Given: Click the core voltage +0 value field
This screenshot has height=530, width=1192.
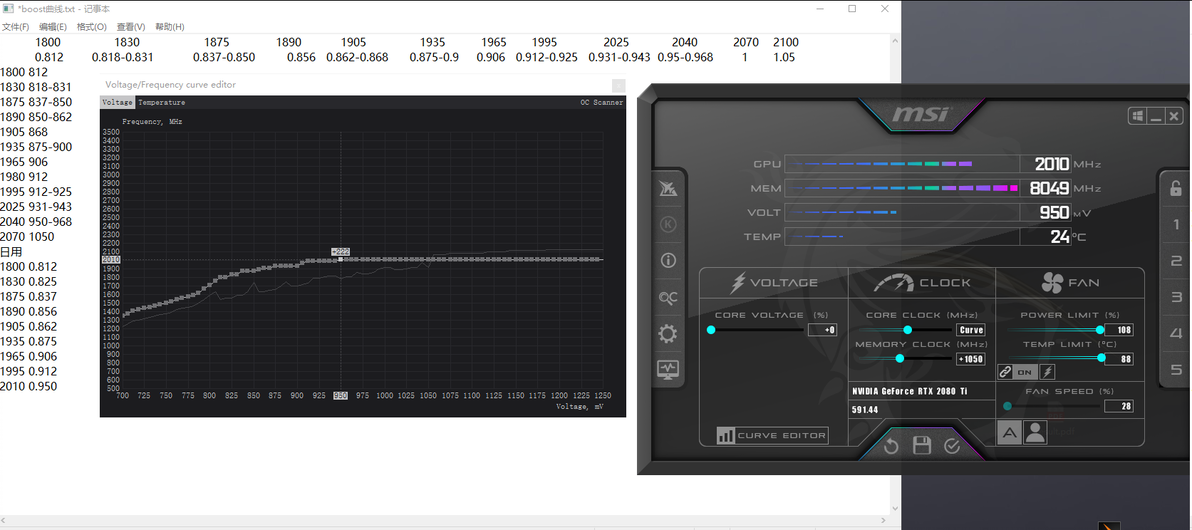Looking at the screenshot, I should [x=822, y=330].
